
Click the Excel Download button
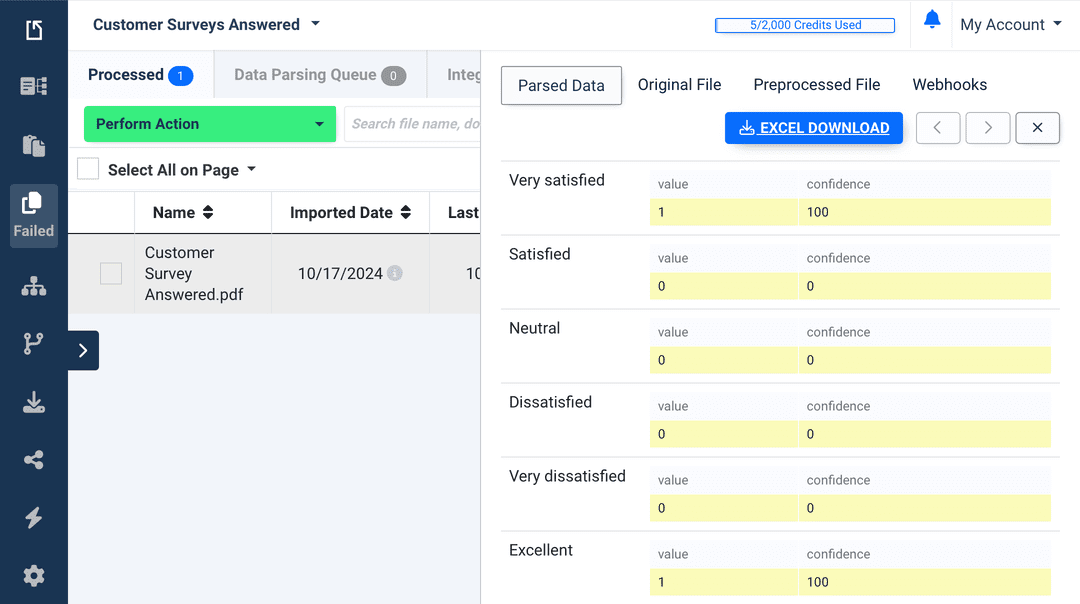(x=813, y=128)
